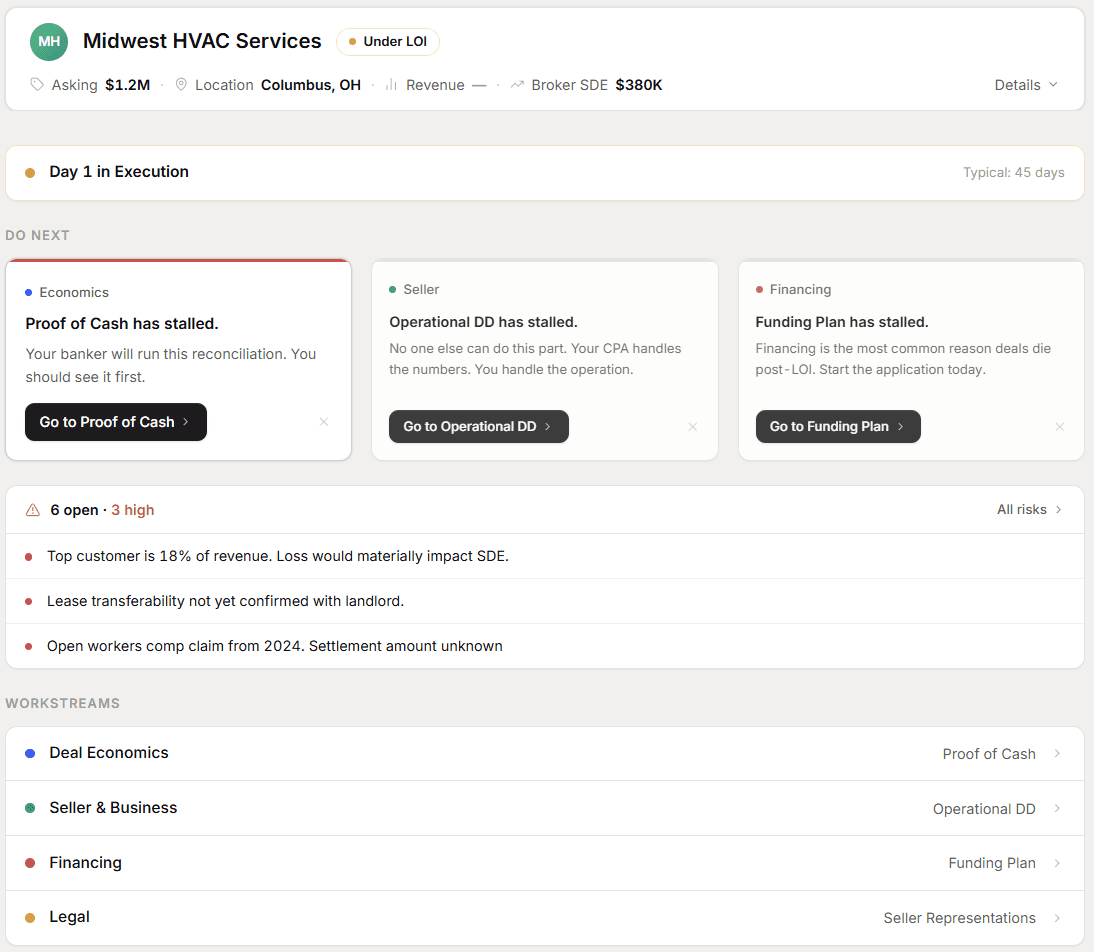Select the lease transferability risk

(x=545, y=601)
